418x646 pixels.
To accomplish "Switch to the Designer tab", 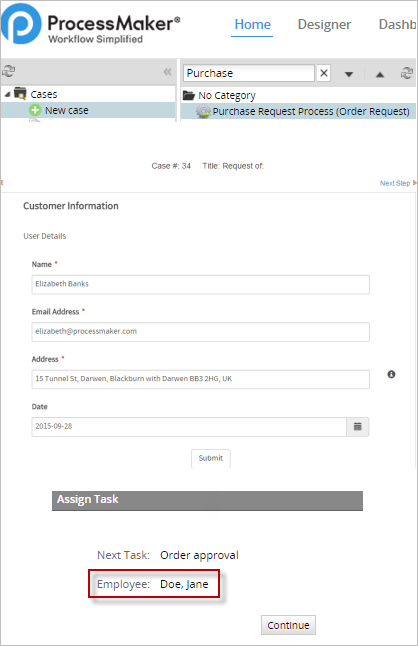I will (324, 24).
